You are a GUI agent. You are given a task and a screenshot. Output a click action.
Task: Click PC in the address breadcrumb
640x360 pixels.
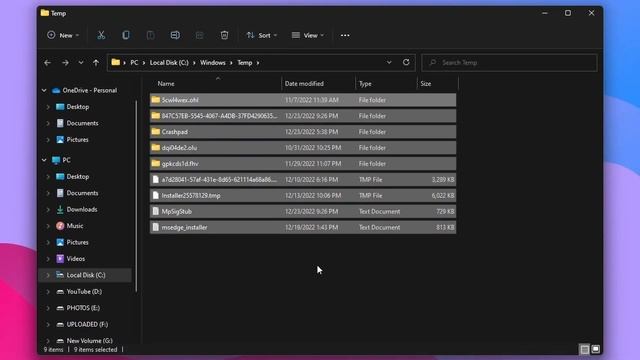pos(134,63)
